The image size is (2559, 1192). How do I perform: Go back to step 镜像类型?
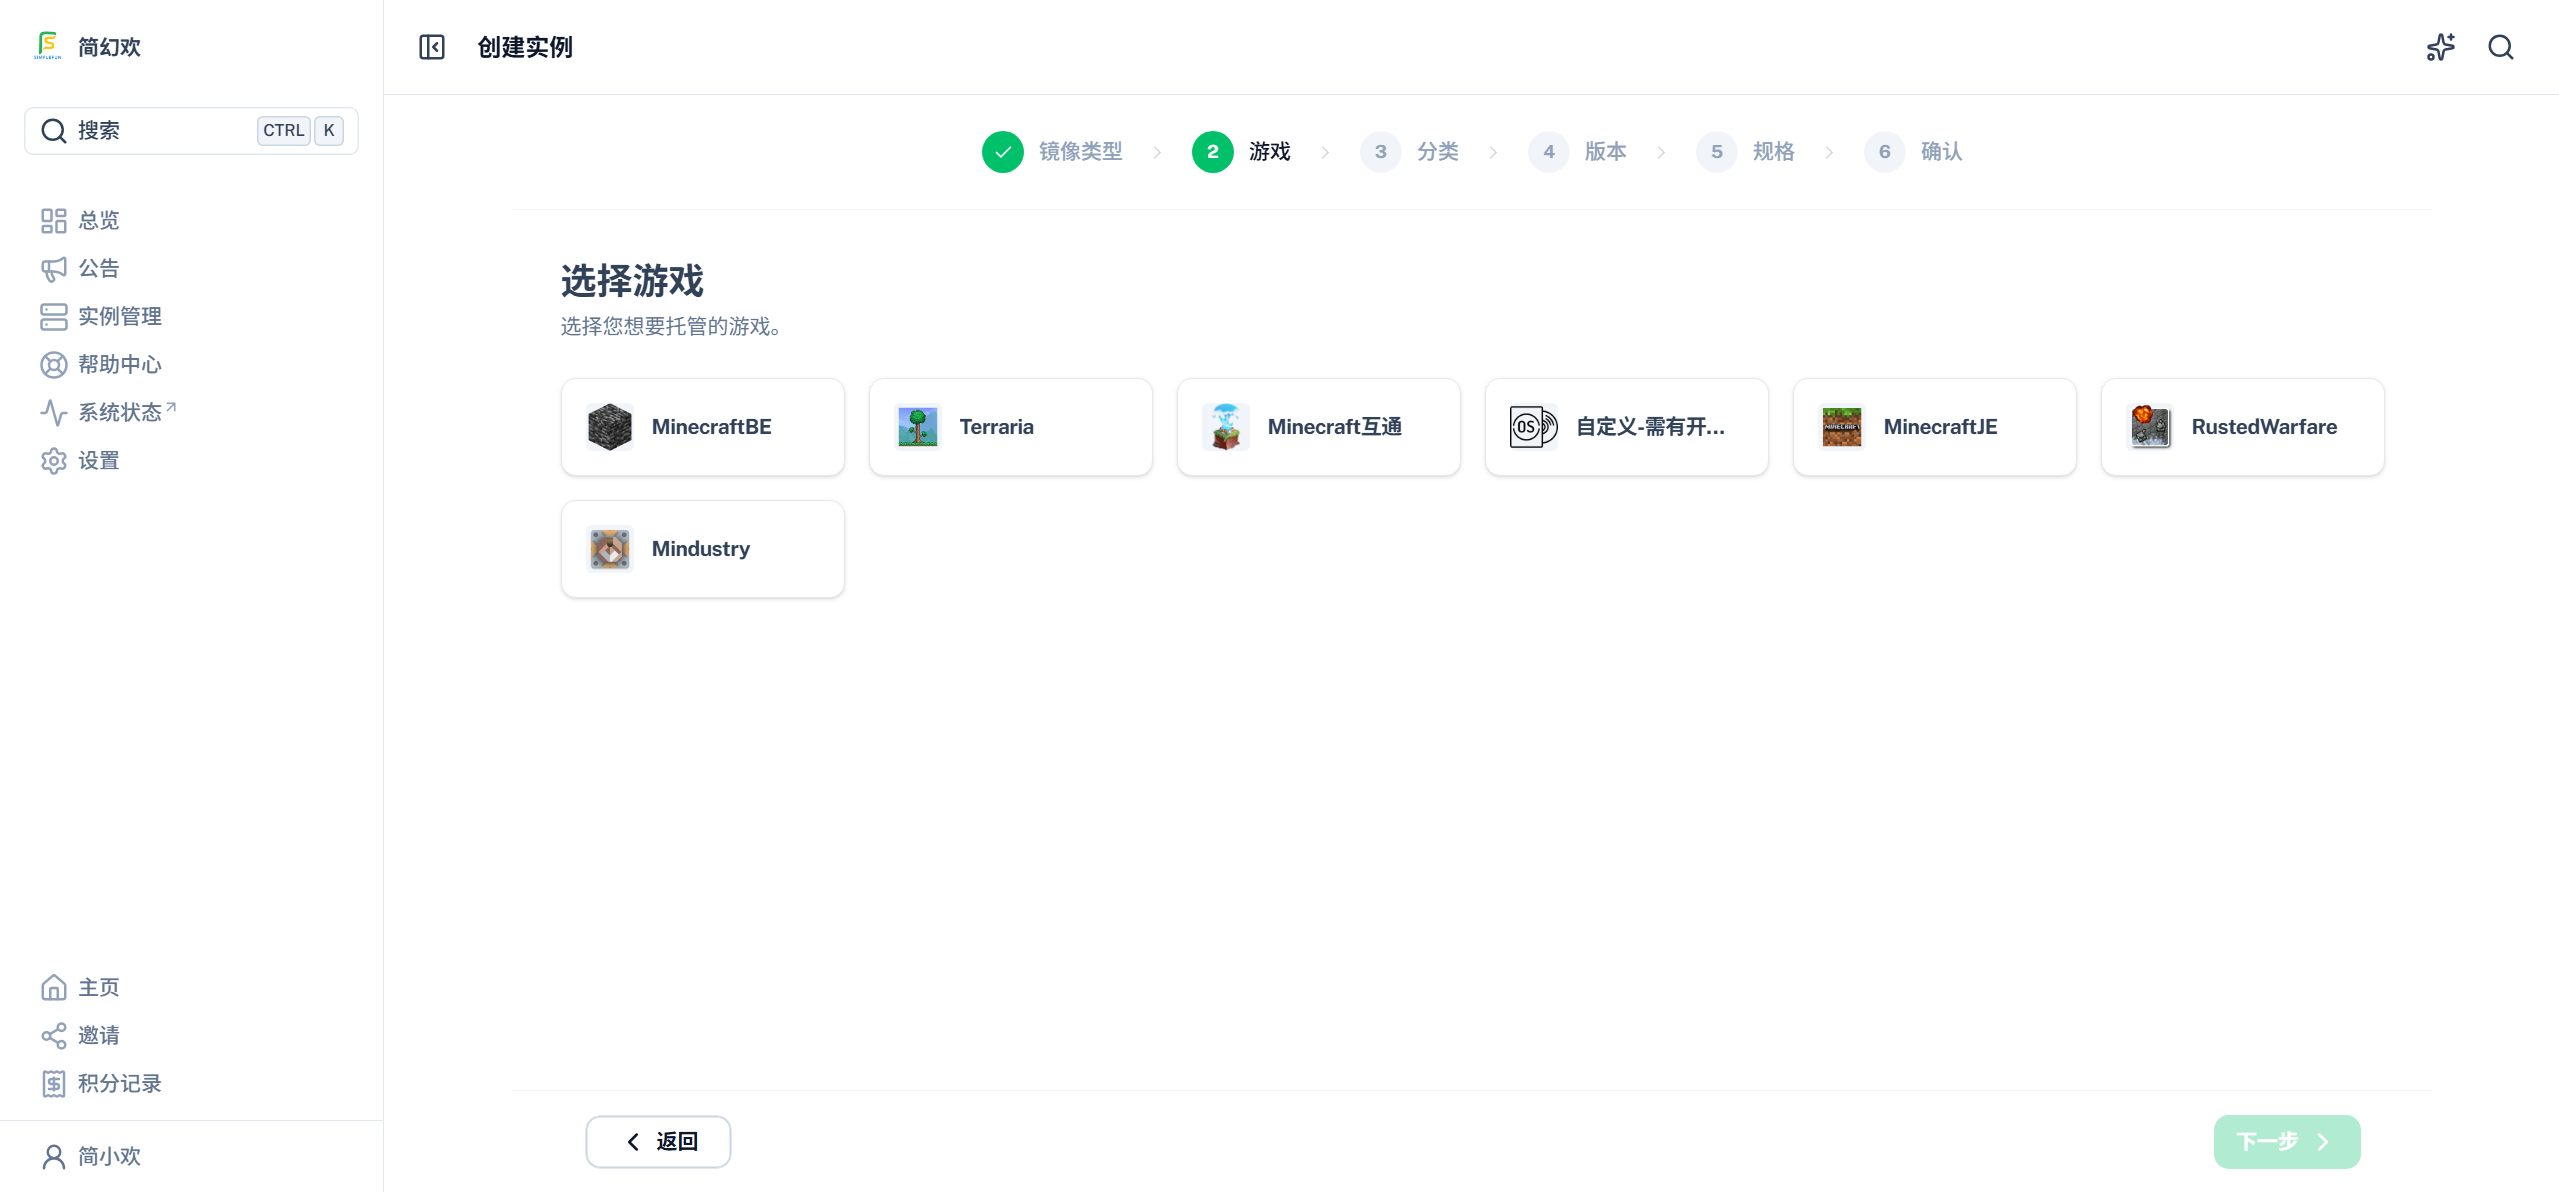click(1052, 152)
